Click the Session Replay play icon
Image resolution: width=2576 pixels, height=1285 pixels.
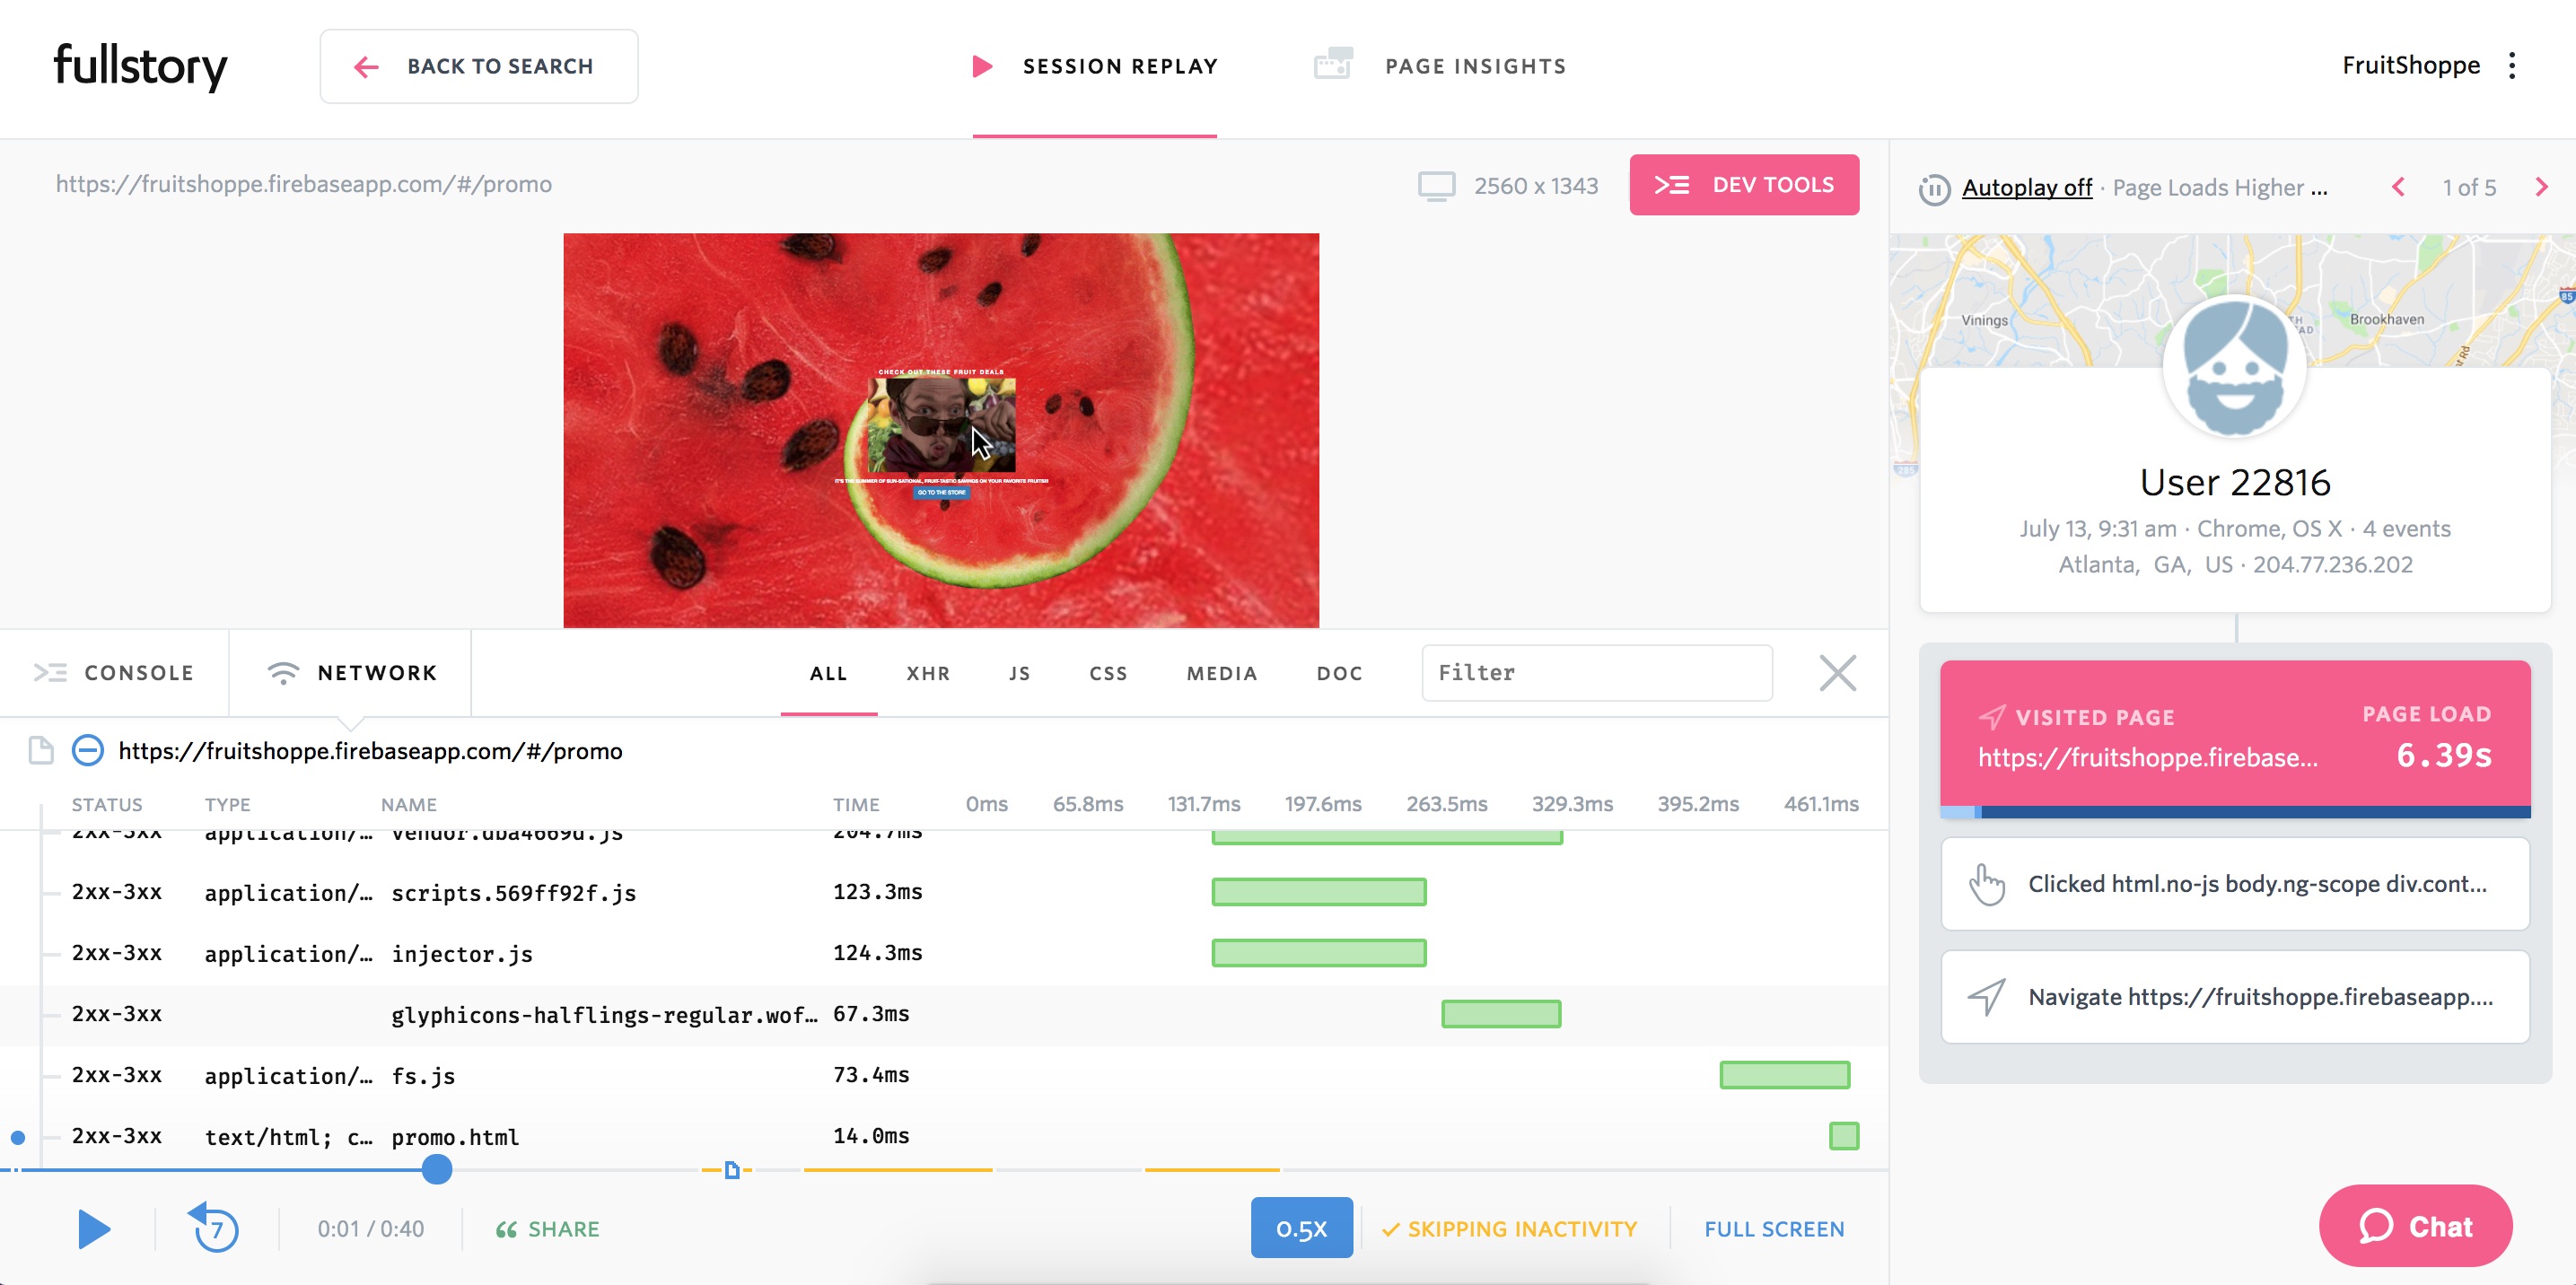point(983,66)
